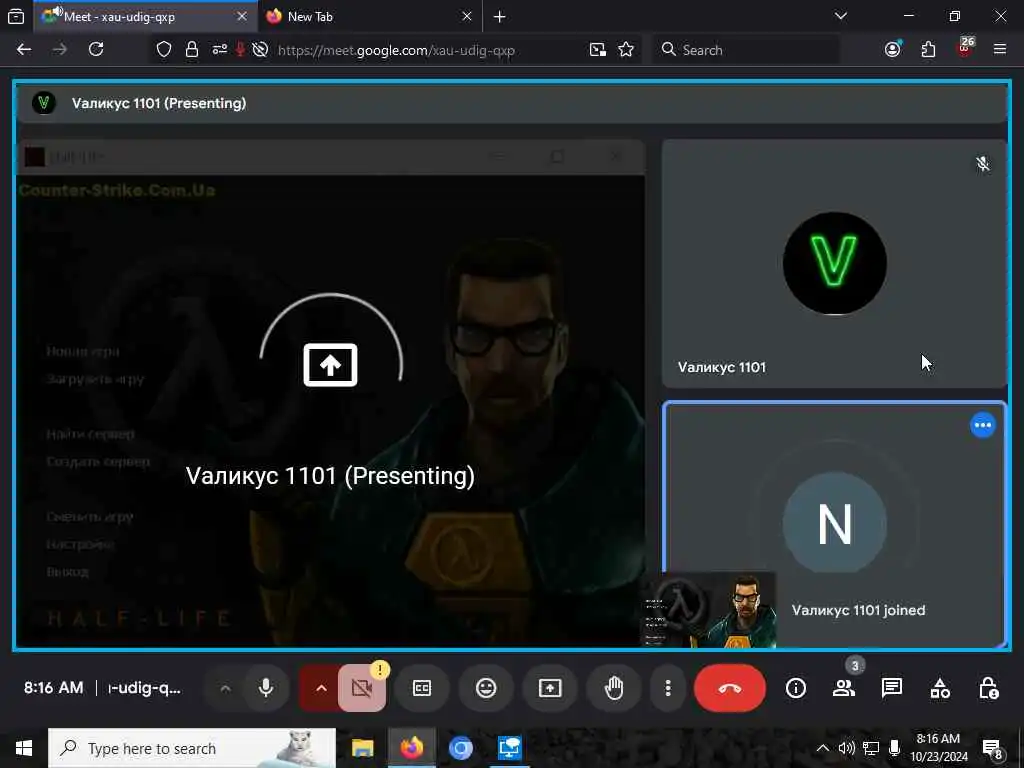Toggle the microphone in Meet controls
The image size is (1024, 768).
(266, 688)
